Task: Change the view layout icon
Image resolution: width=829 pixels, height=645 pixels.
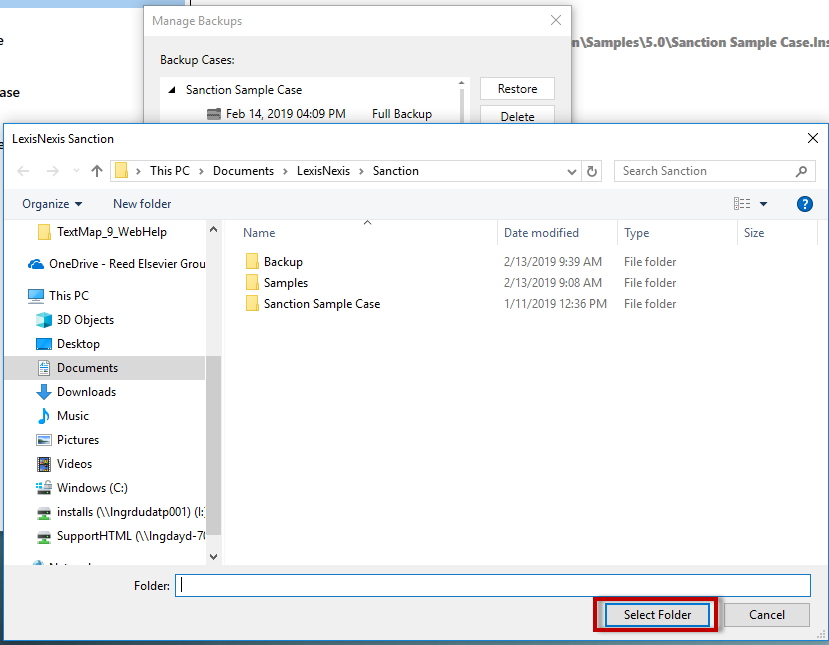Action: pos(742,204)
